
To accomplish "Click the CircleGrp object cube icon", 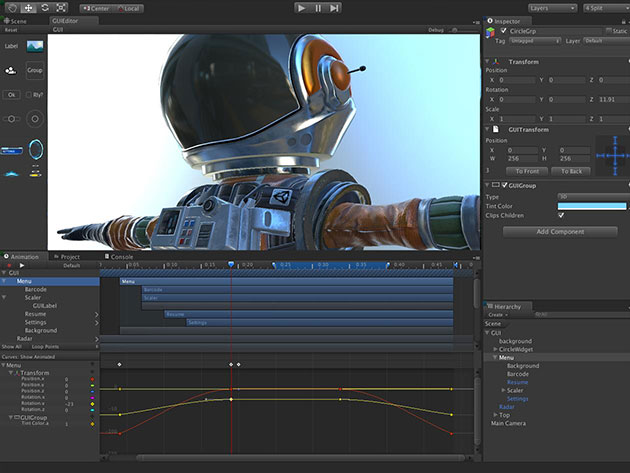I will click(x=490, y=32).
